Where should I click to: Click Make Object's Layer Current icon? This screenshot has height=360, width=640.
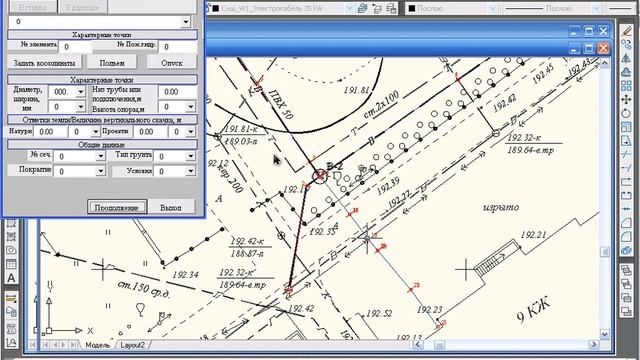(x=362, y=8)
